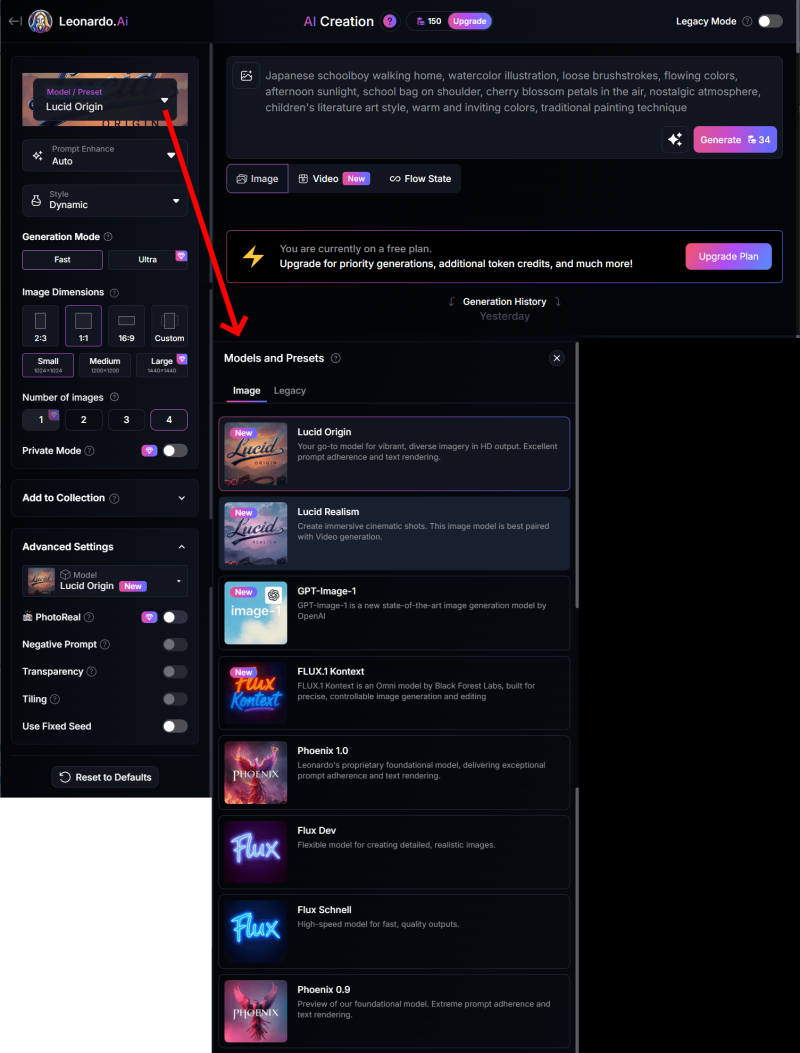Open the Style Dynamic dropdown
Image resolution: width=800 pixels, height=1053 pixels.
[105, 200]
